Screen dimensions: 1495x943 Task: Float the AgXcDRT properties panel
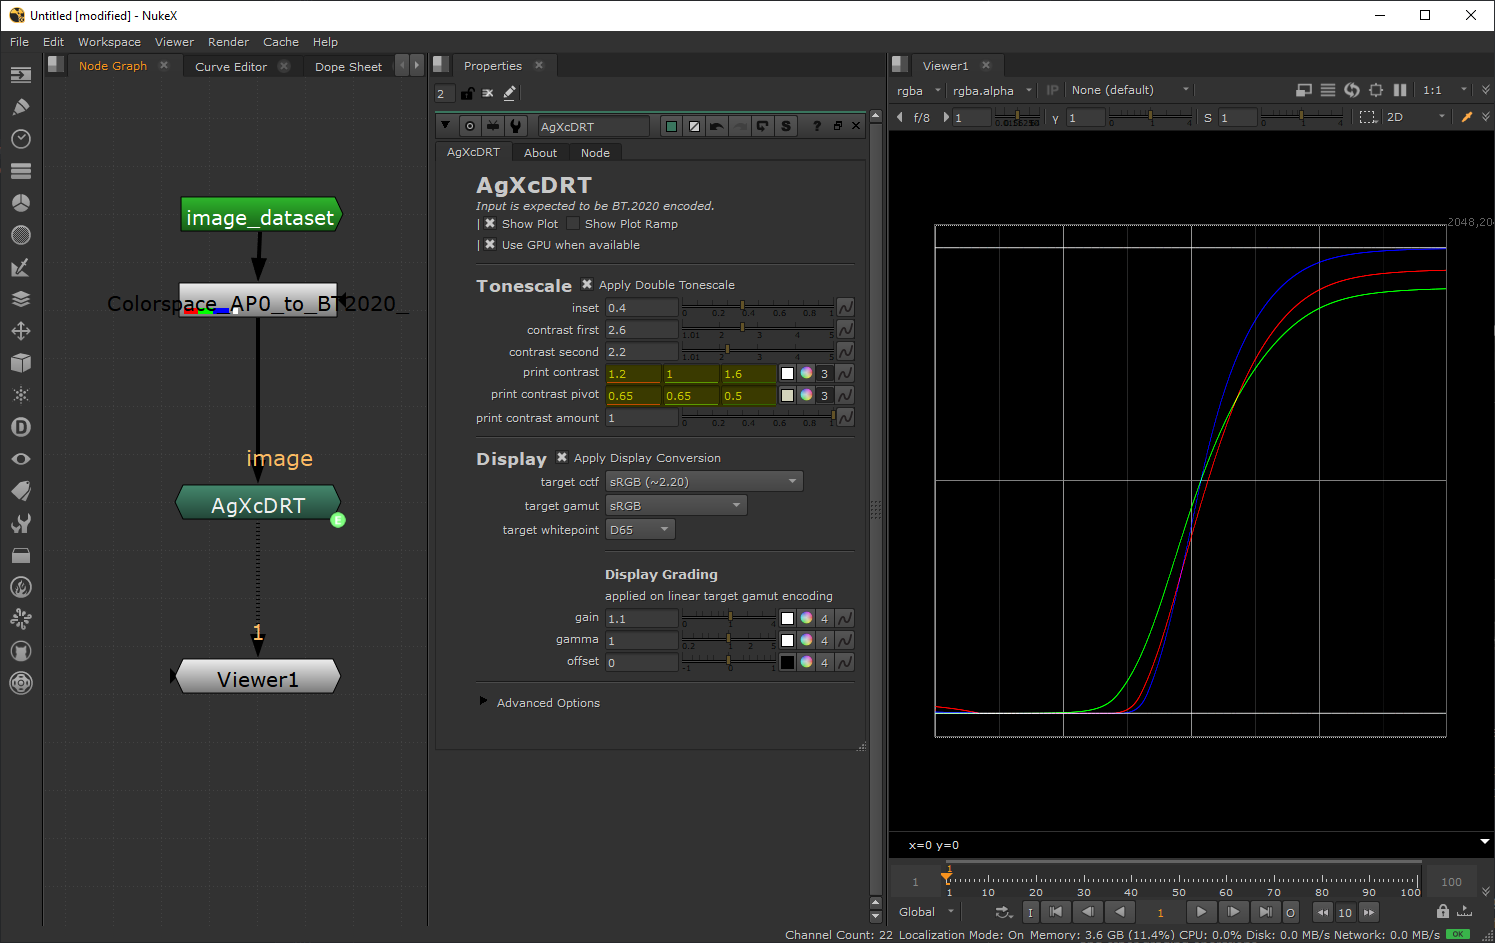click(838, 126)
